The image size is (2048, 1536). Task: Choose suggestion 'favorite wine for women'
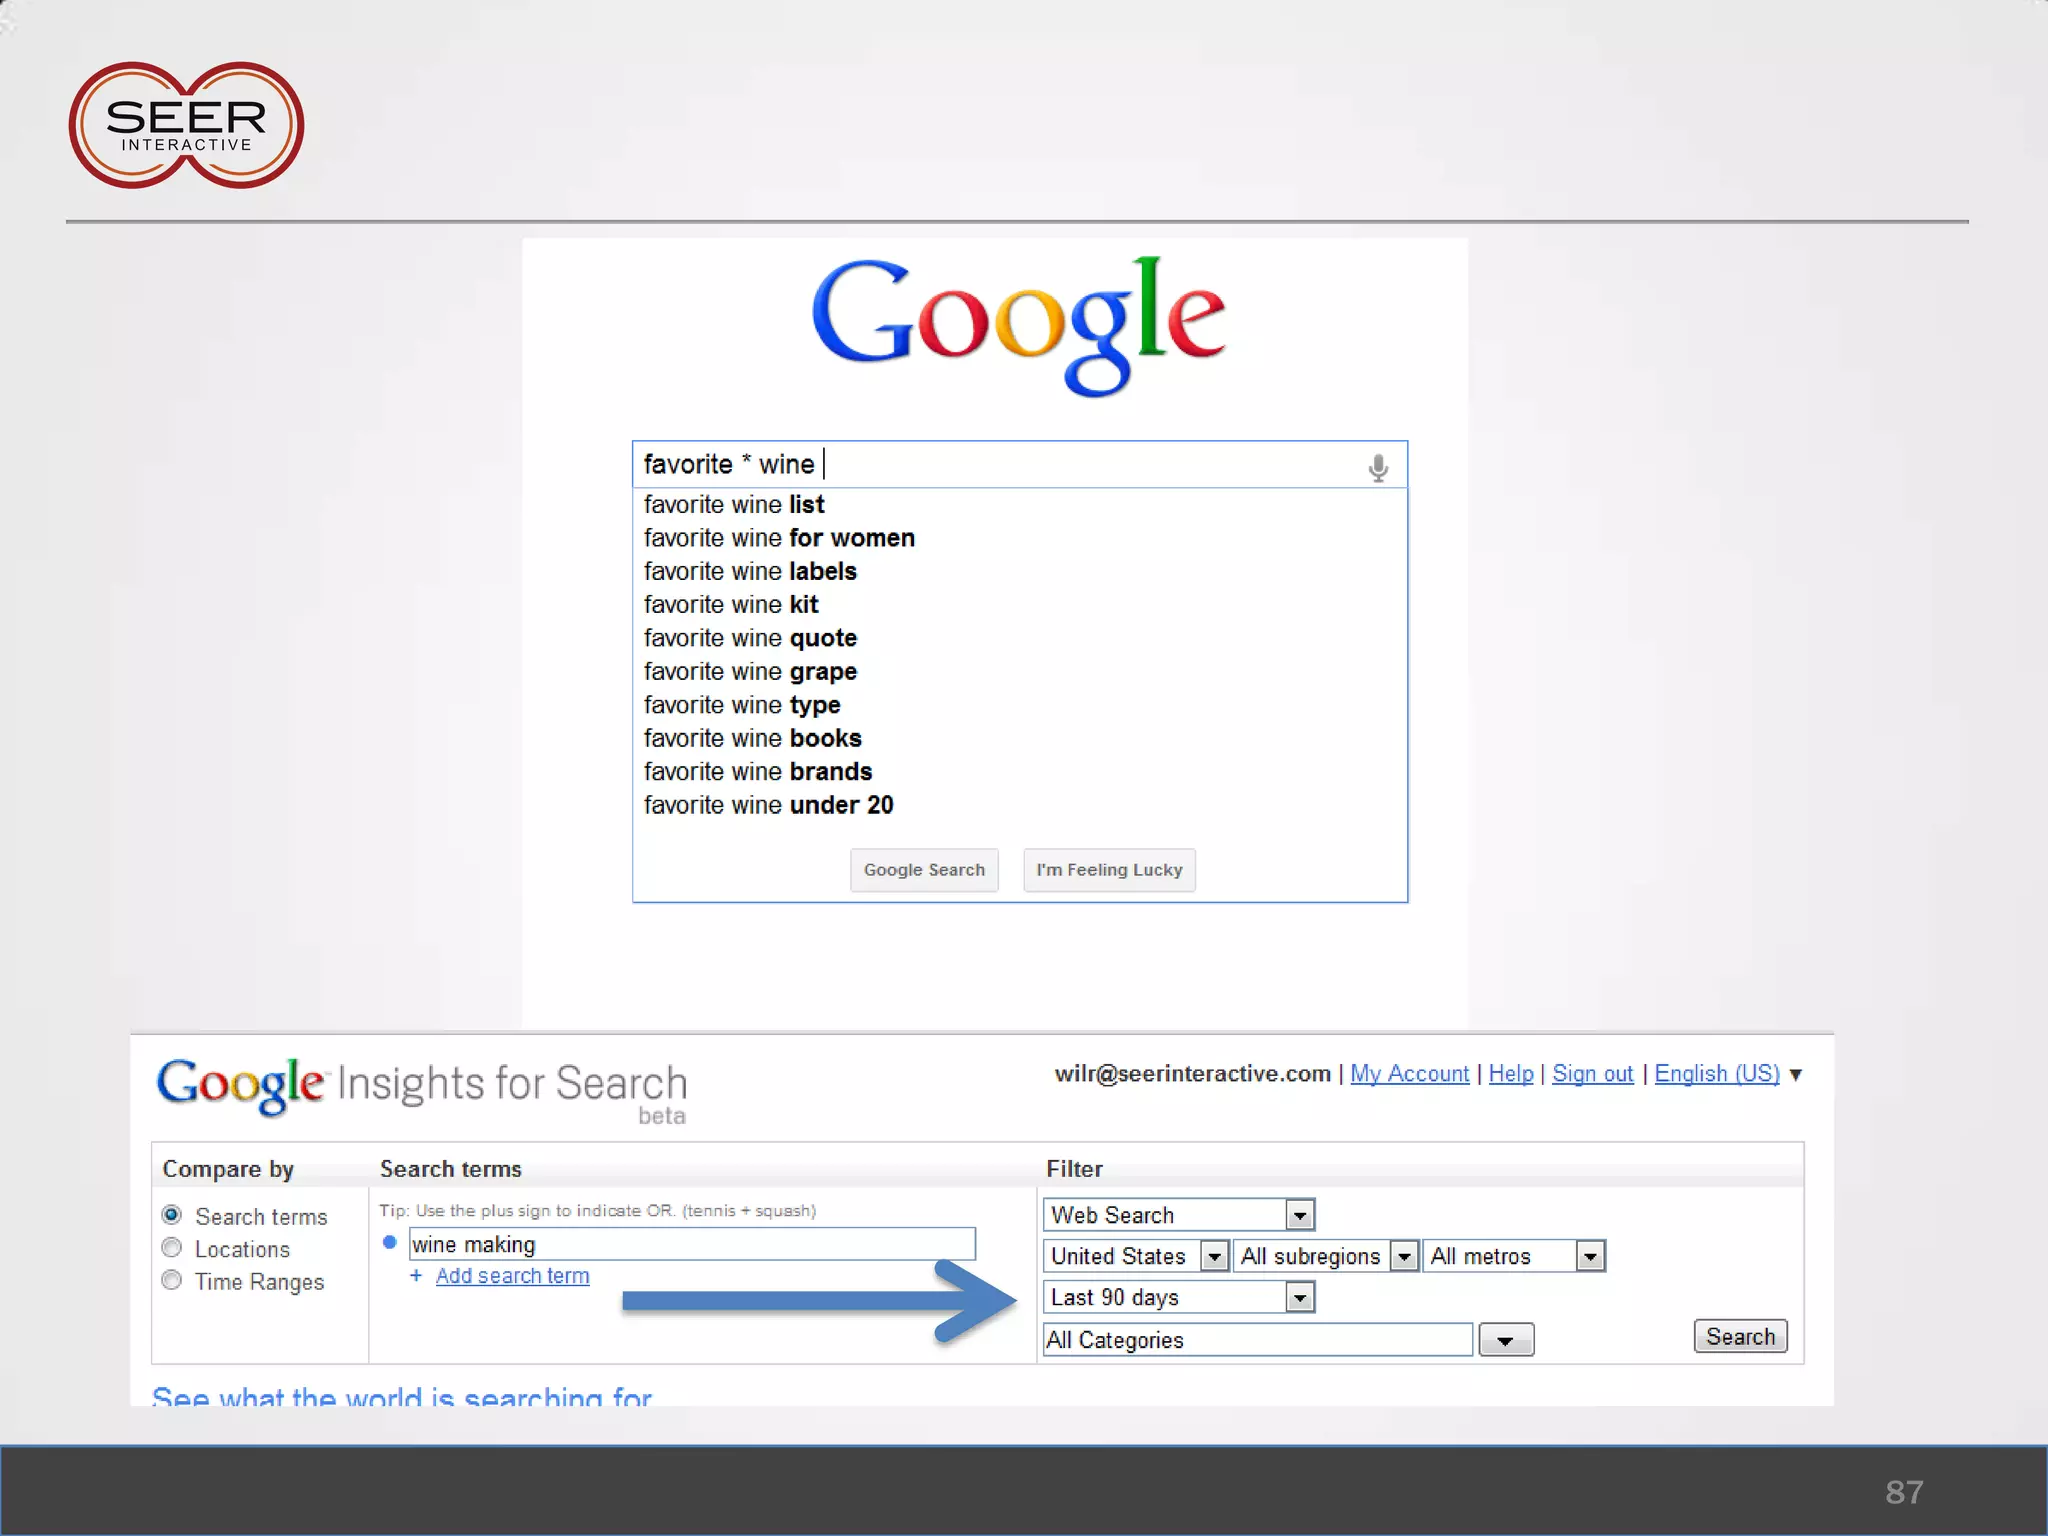pos(778,538)
